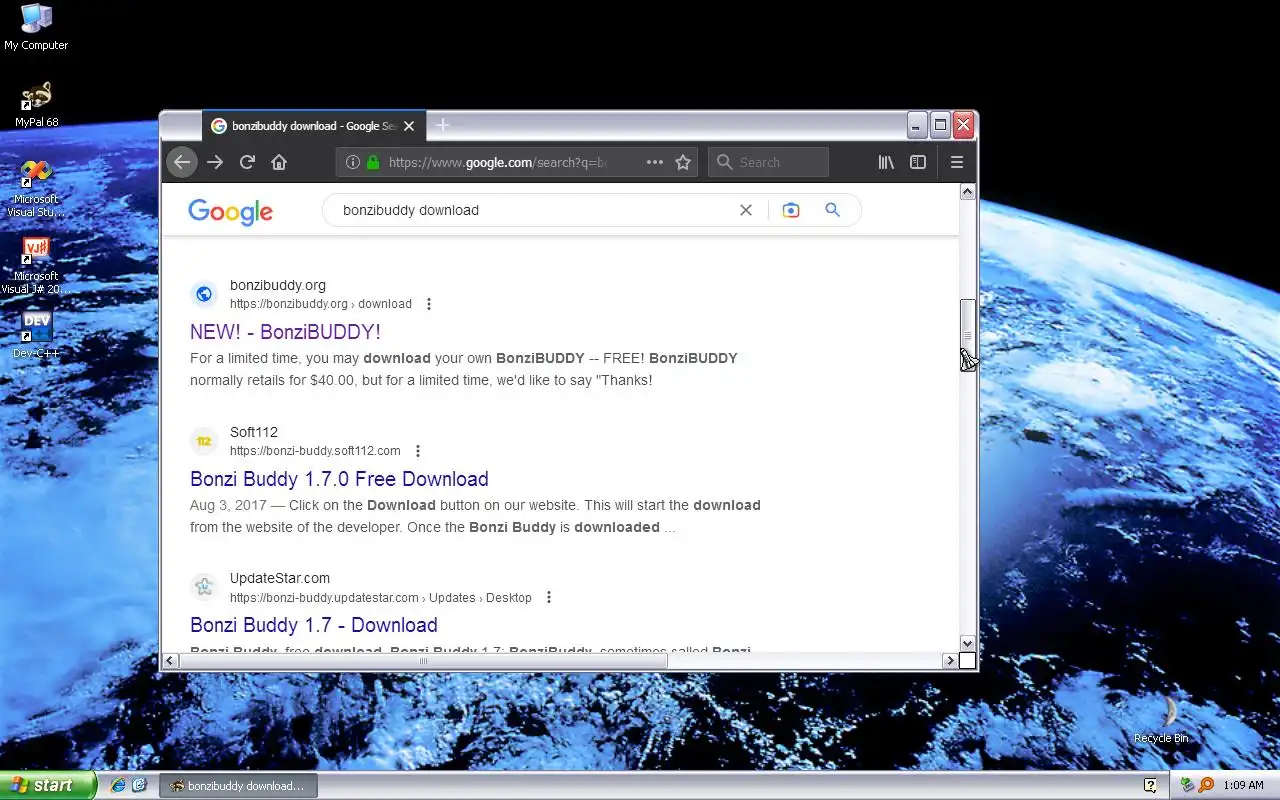Go back to the previous page

[181, 162]
